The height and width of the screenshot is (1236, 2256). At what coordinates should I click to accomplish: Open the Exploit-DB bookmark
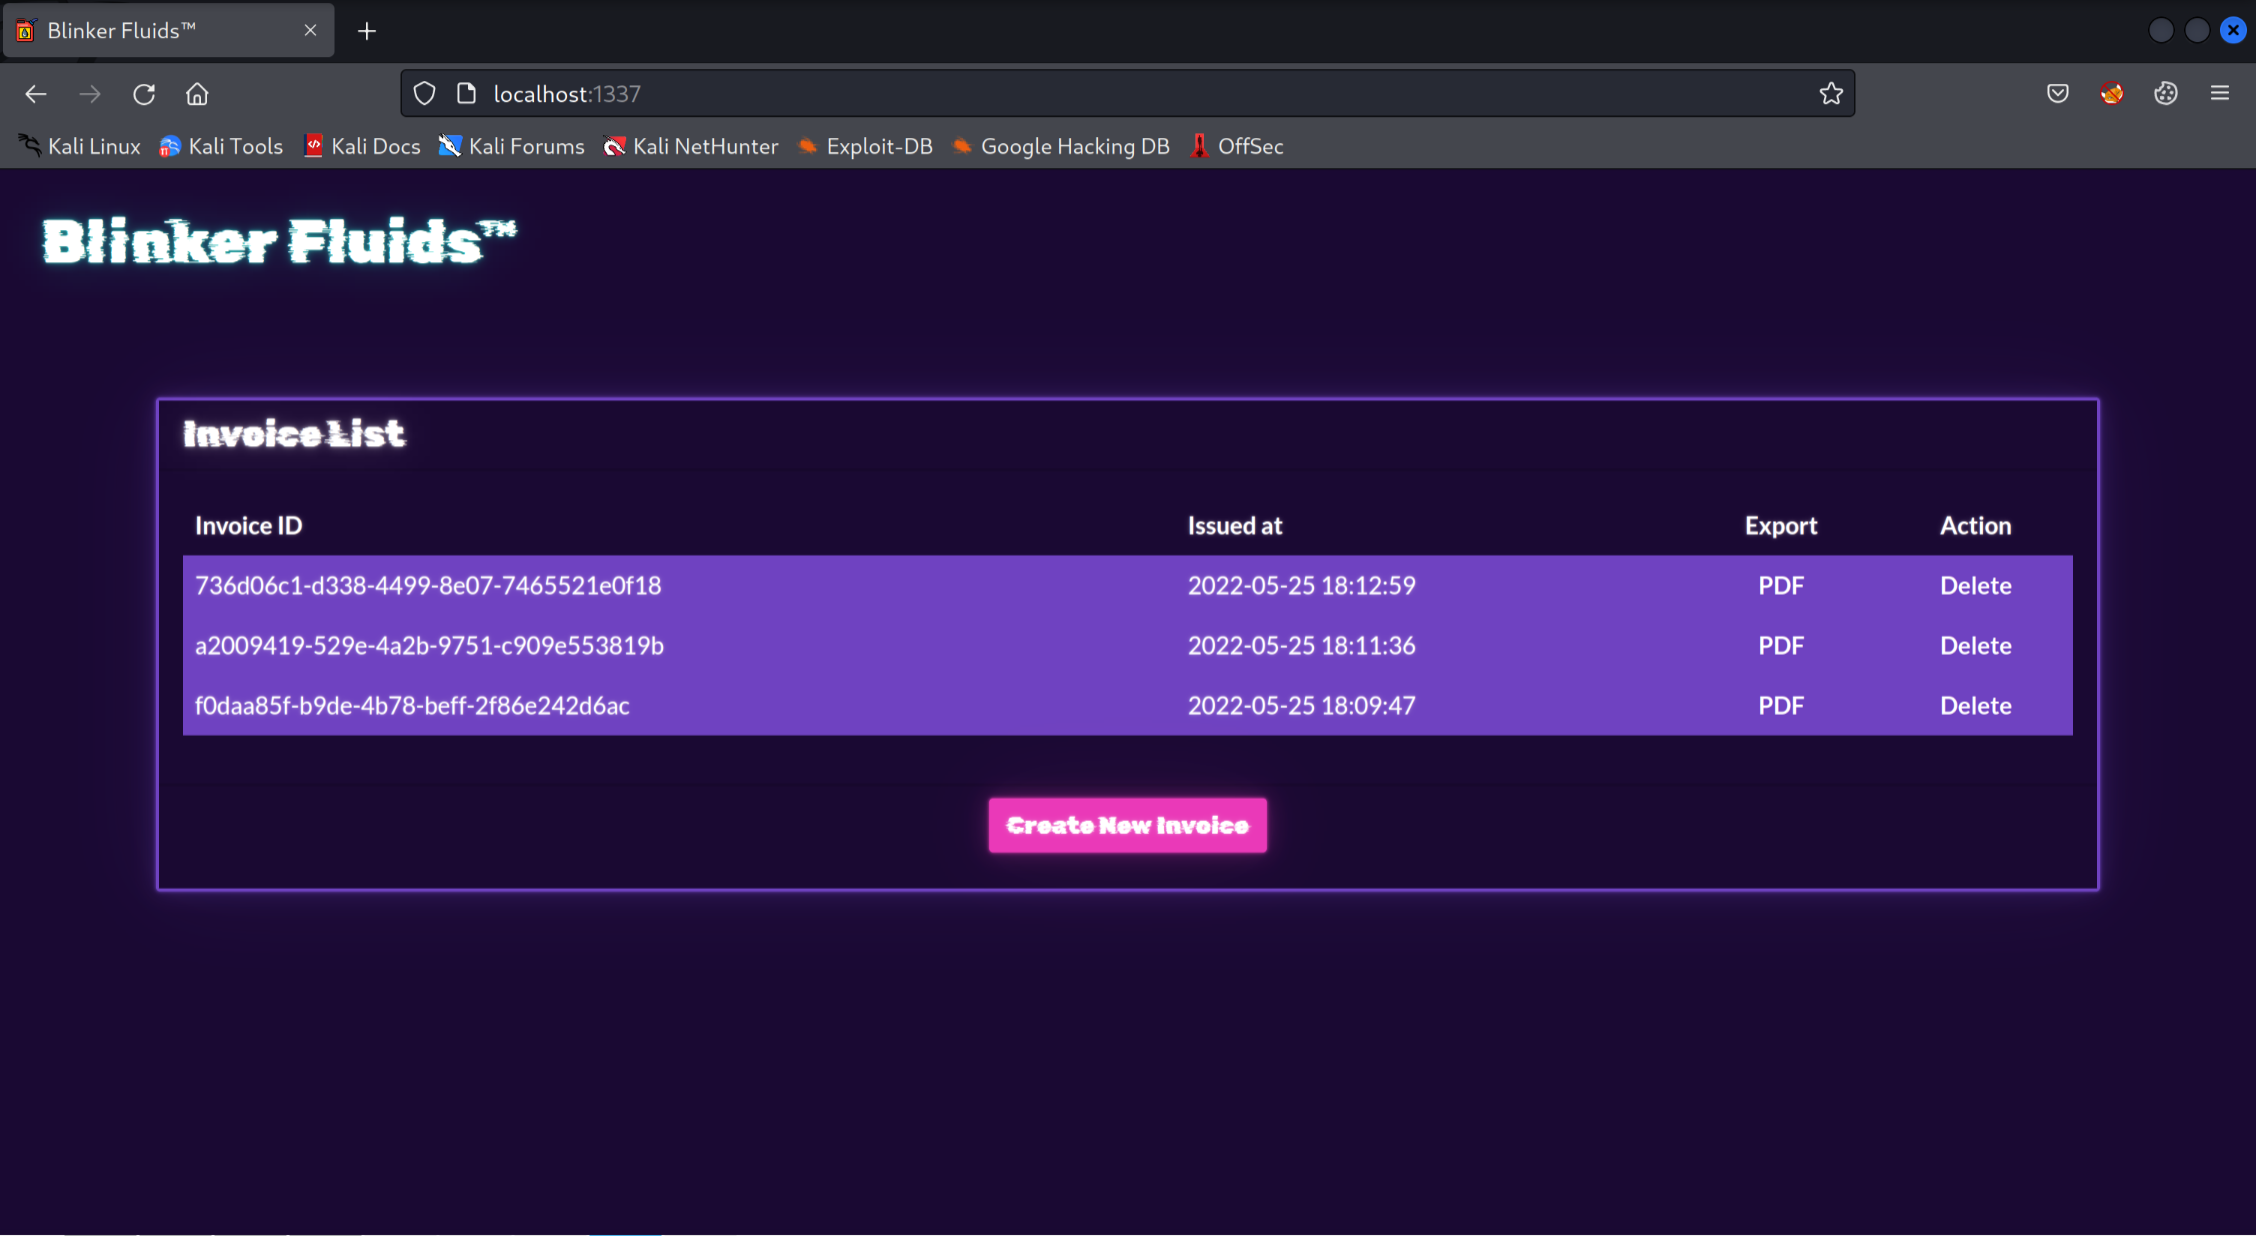click(865, 146)
